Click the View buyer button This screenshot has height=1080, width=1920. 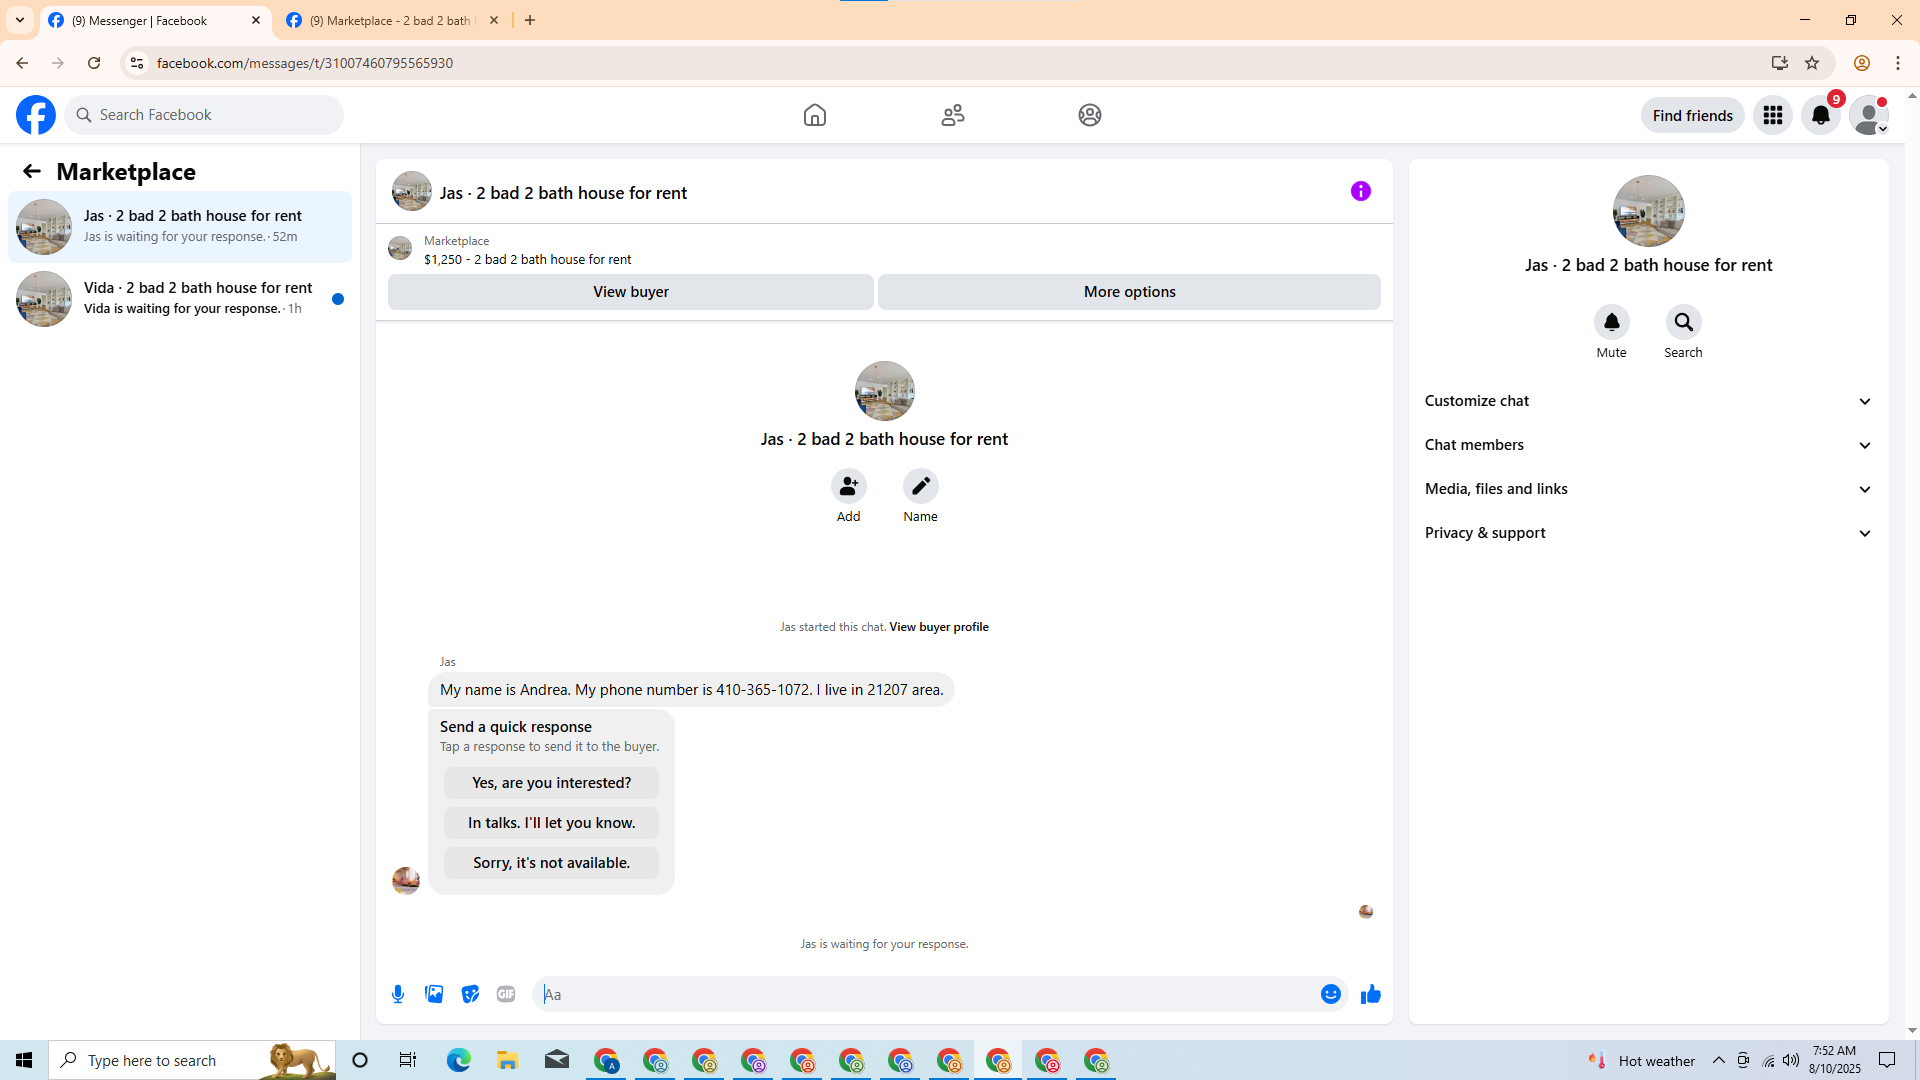click(630, 292)
